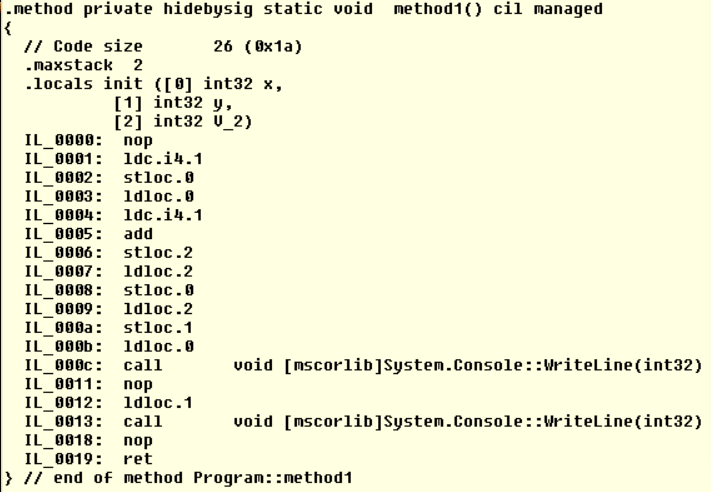Screen dimensions: 711x492
Task: Click the IL_0011 nop instruction
Action: coord(89,384)
